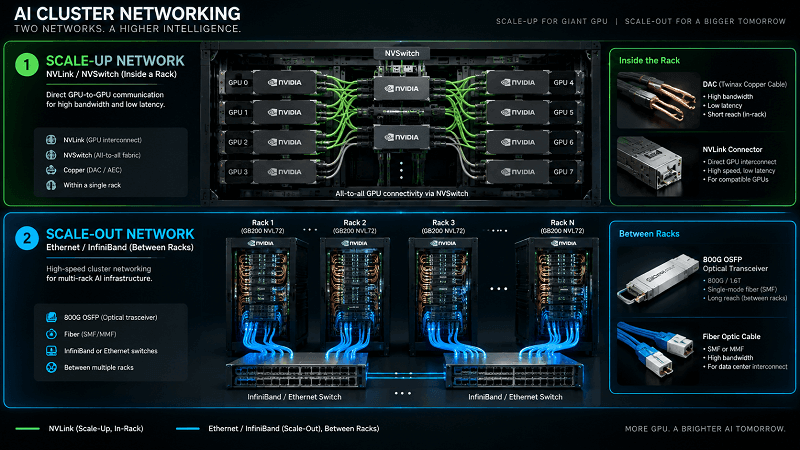Click the 800G OSFP optical transceiver list icon
This screenshot has width=800, height=450.
click(52, 317)
